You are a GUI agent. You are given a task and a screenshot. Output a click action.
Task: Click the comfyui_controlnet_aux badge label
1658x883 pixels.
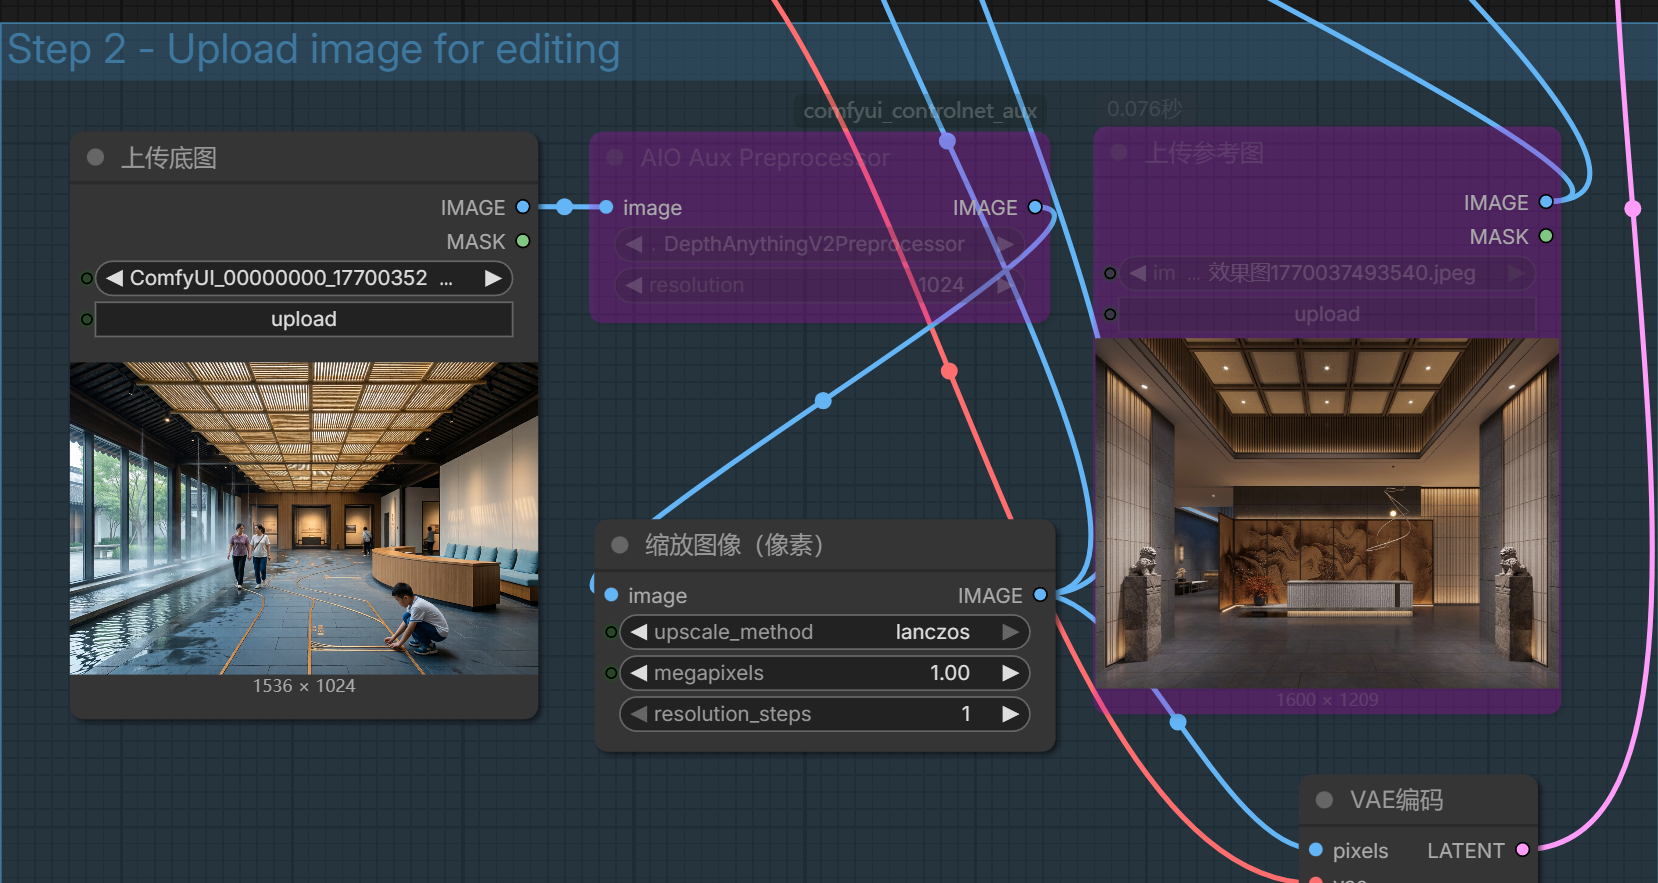[x=920, y=111]
